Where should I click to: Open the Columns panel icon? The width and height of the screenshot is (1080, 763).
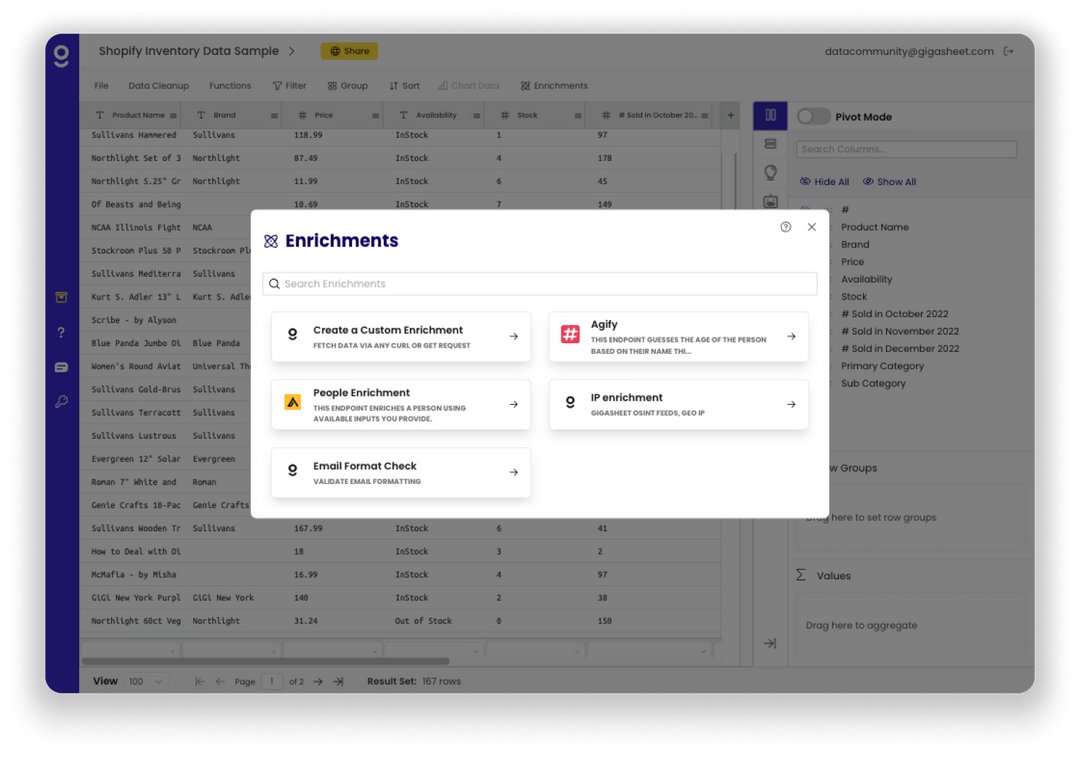pyautogui.click(x=770, y=116)
